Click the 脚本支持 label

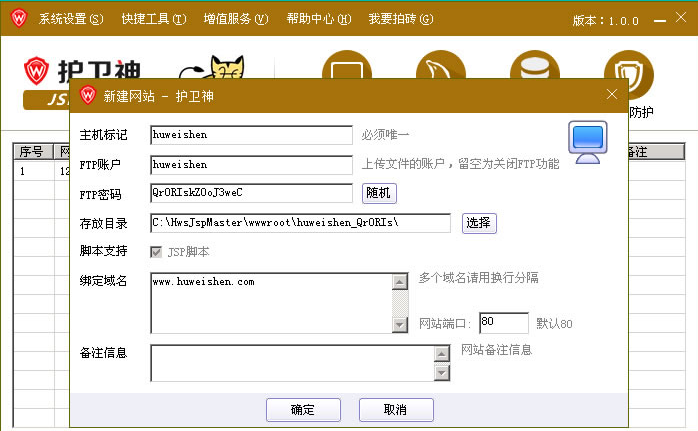103,251
